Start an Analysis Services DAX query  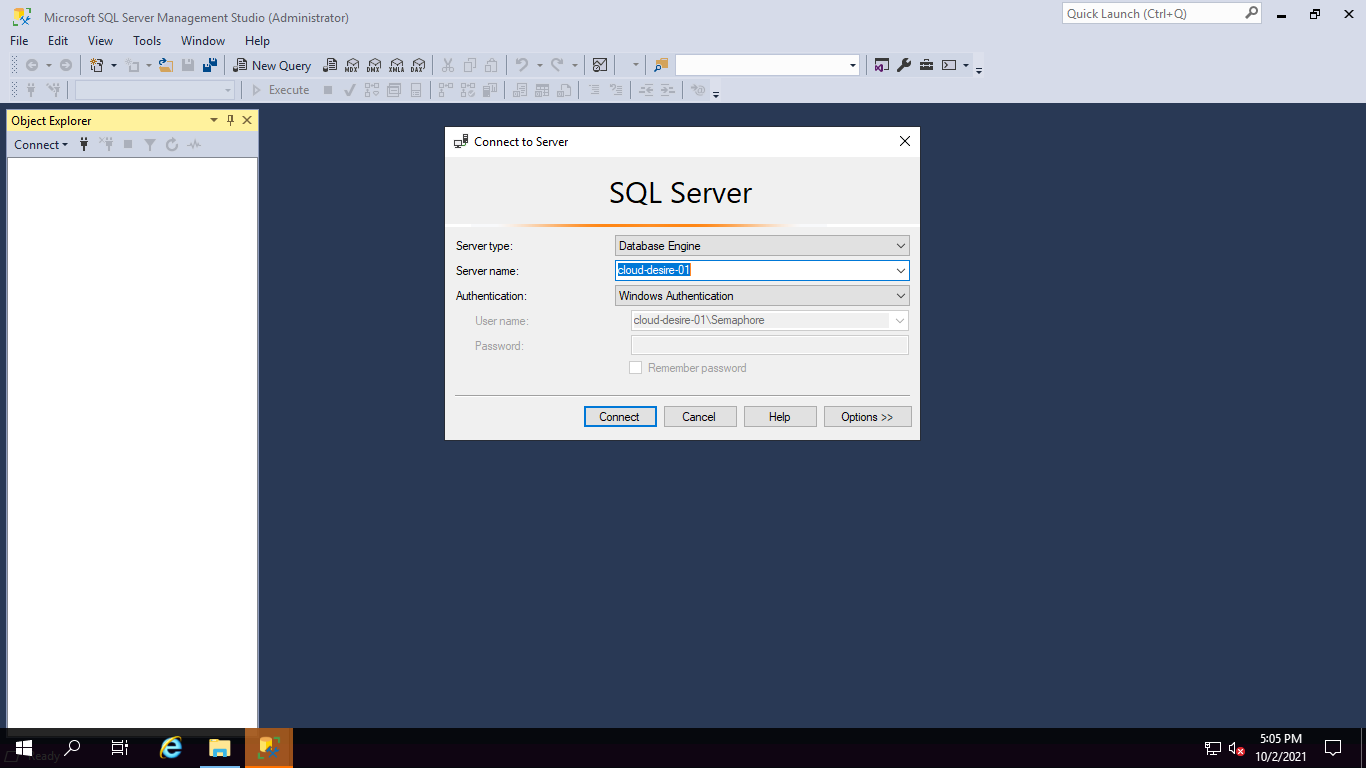(x=418, y=65)
